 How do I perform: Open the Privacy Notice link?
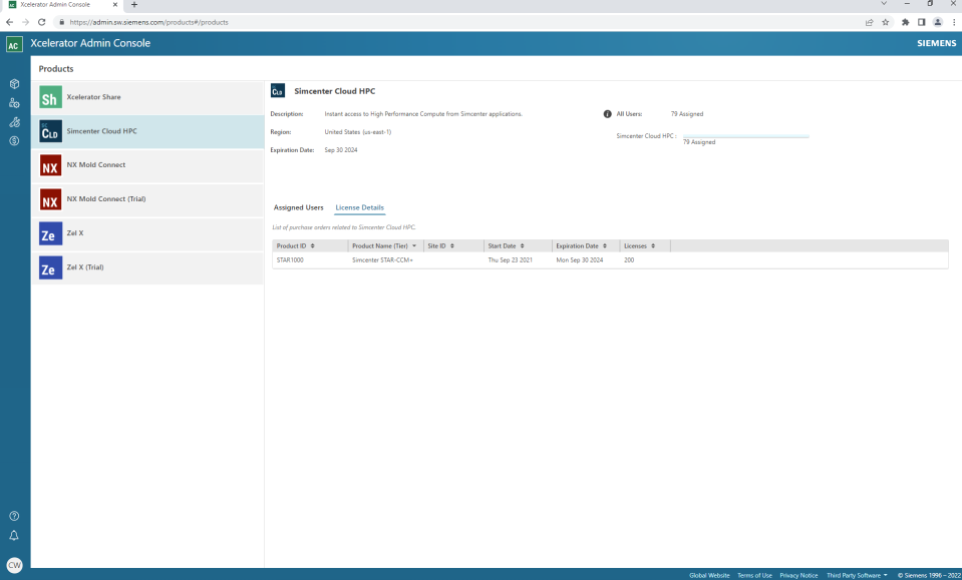pyautogui.click(x=798, y=575)
